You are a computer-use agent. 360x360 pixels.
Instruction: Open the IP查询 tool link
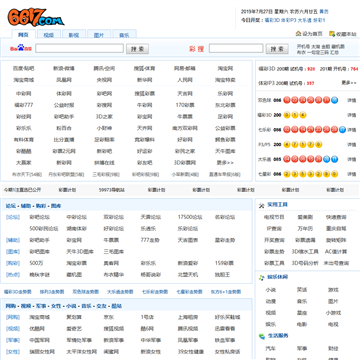274,229
